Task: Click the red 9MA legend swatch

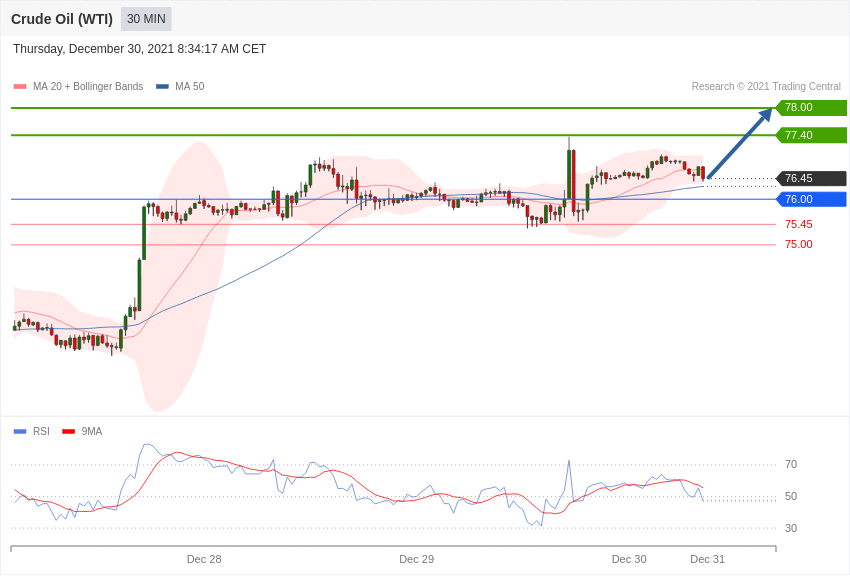Action: click(x=68, y=431)
